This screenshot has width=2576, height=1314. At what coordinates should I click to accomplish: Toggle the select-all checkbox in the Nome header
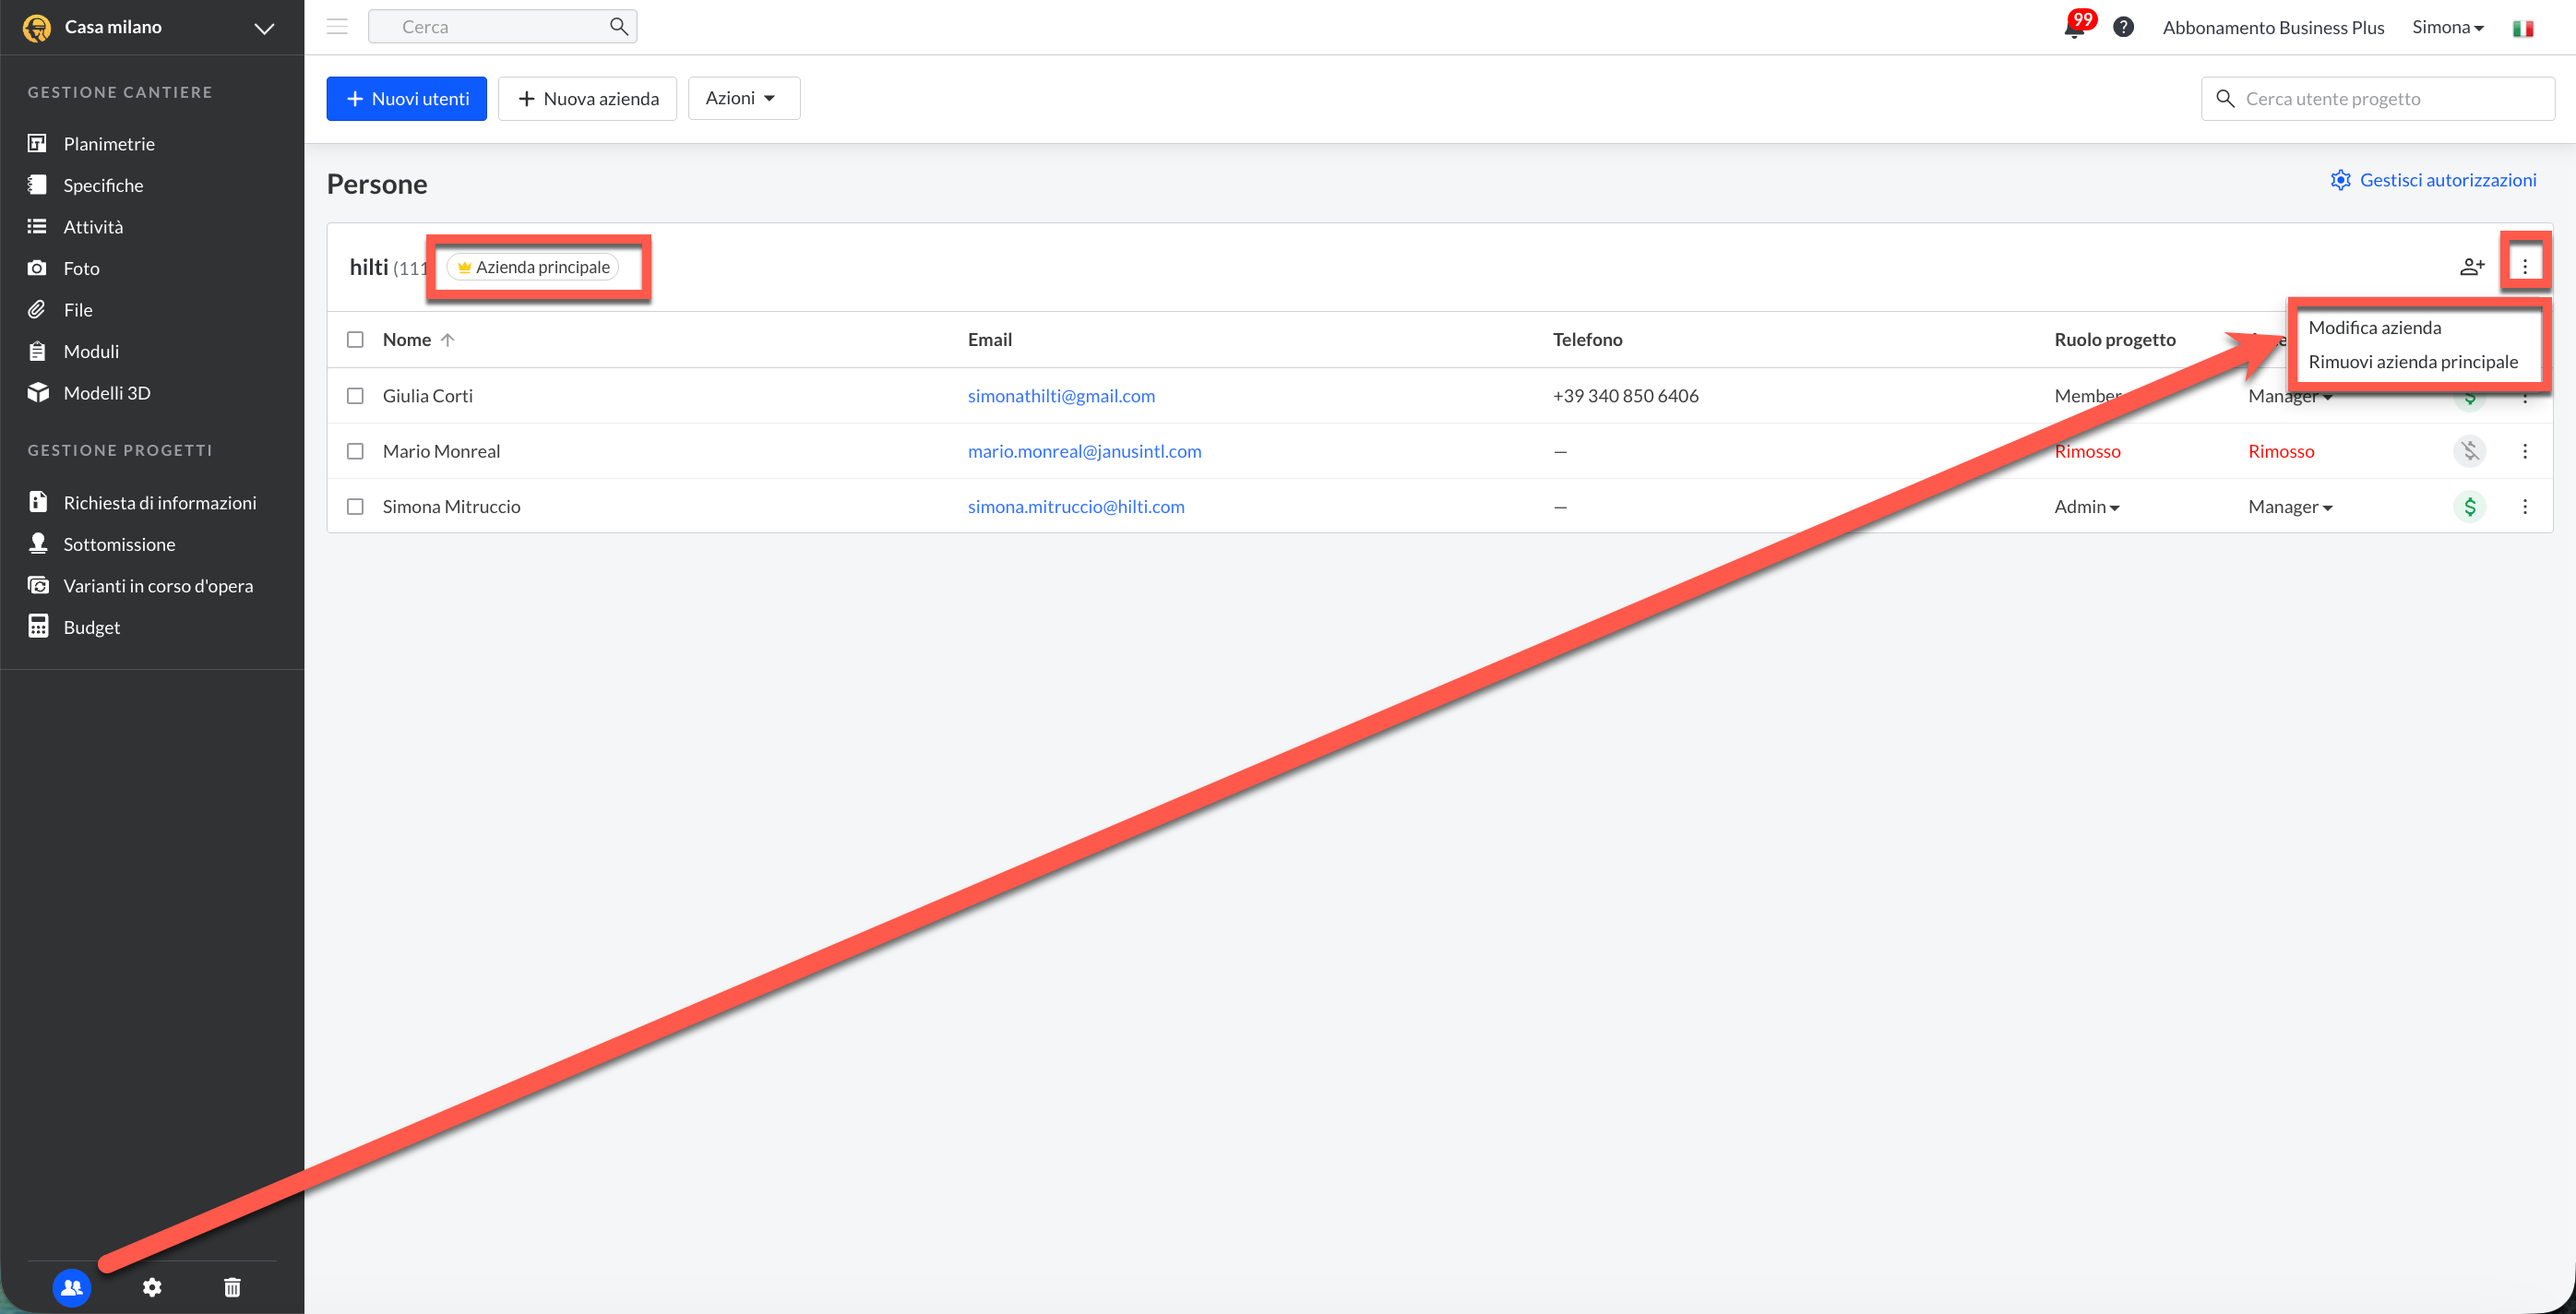click(355, 340)
